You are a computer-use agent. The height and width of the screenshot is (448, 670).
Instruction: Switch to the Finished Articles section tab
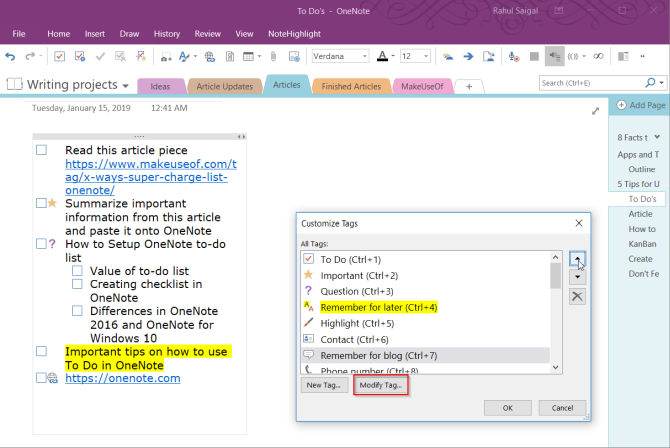353,87
